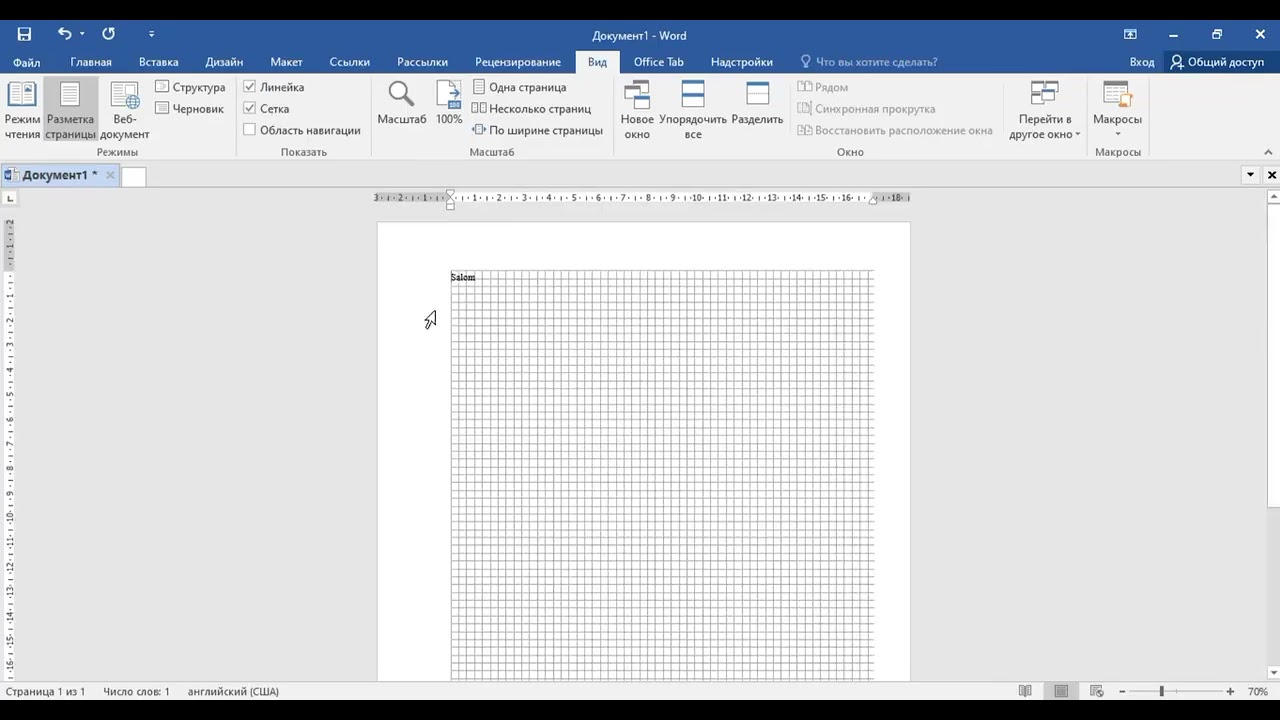Choose Page Width (По ширине страницы)
Viewport: 1280px width, 720px height.
coord(537,130)
